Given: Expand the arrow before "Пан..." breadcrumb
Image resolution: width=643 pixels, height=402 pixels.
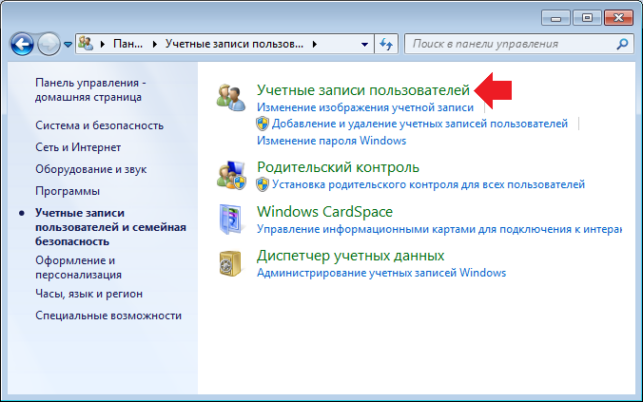Looking at the screenshot, I should tap(103, 44).
